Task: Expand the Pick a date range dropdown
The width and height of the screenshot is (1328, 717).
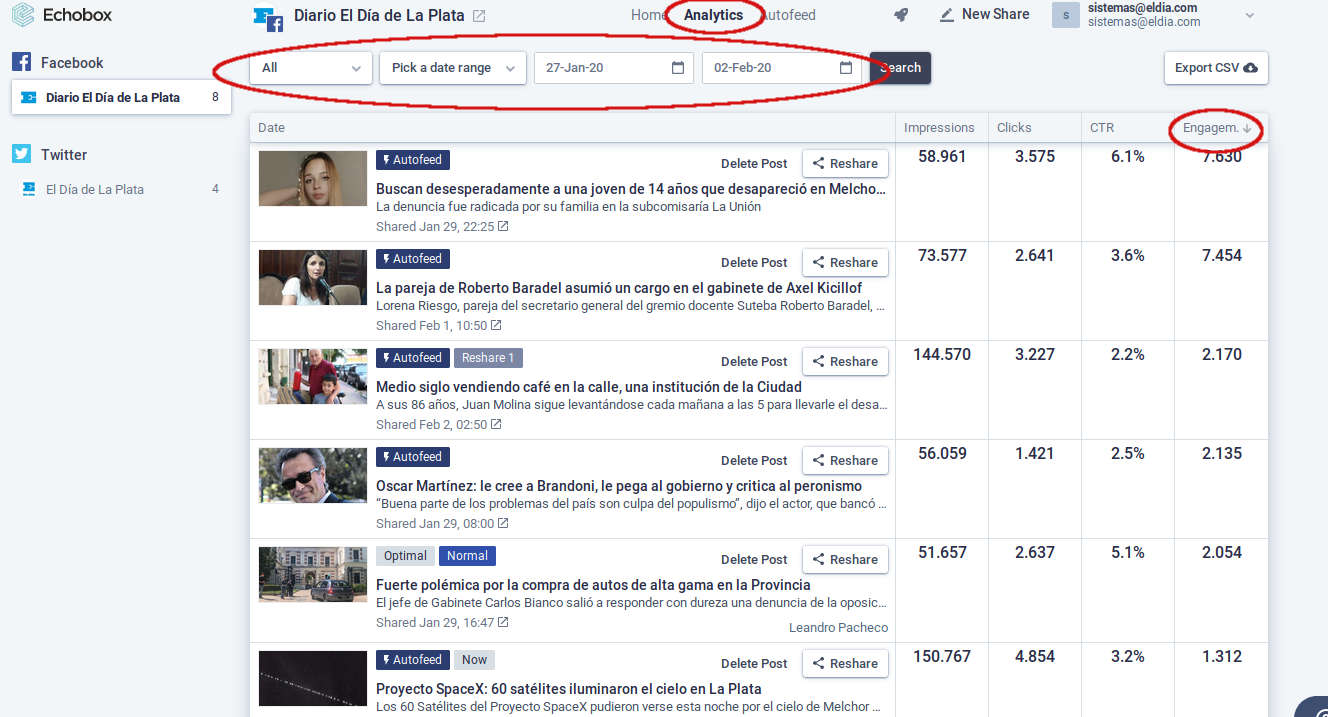Action: (452, 68)
